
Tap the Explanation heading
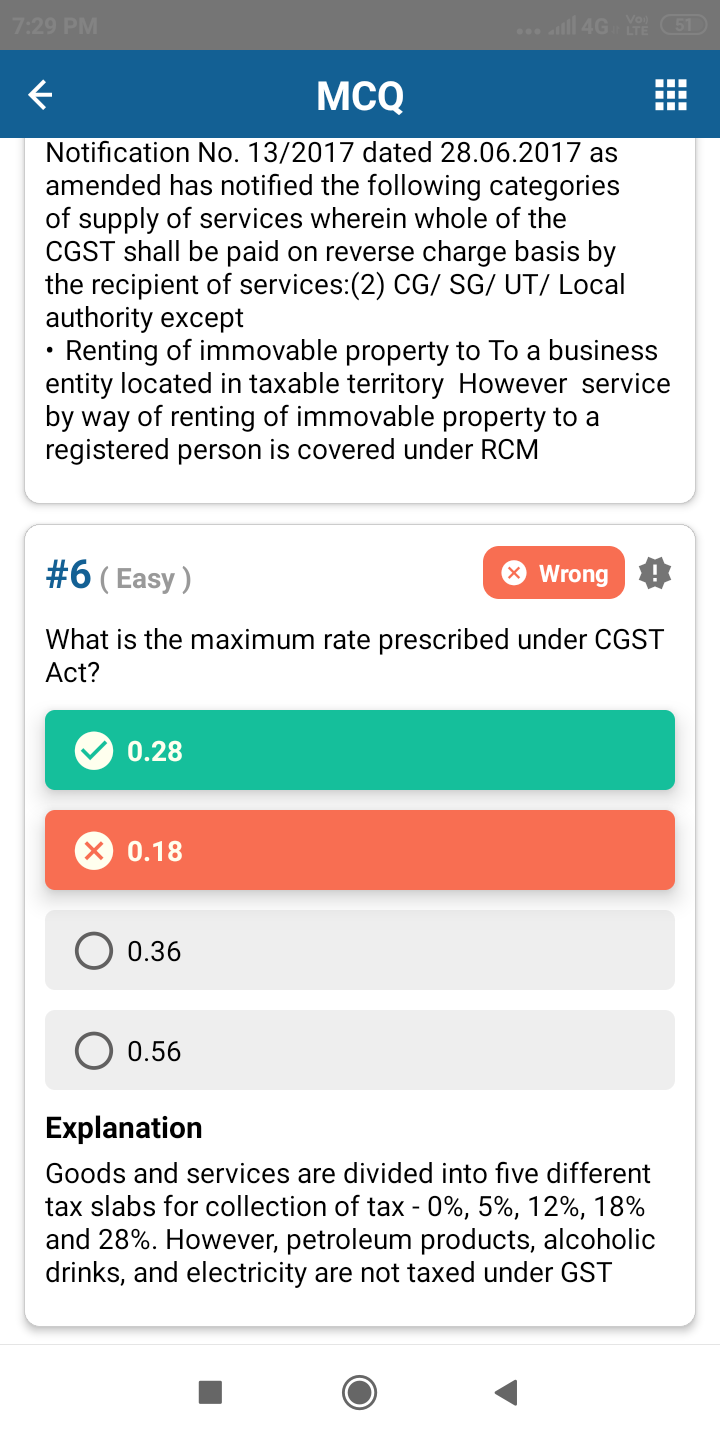tap(124, 1128)
